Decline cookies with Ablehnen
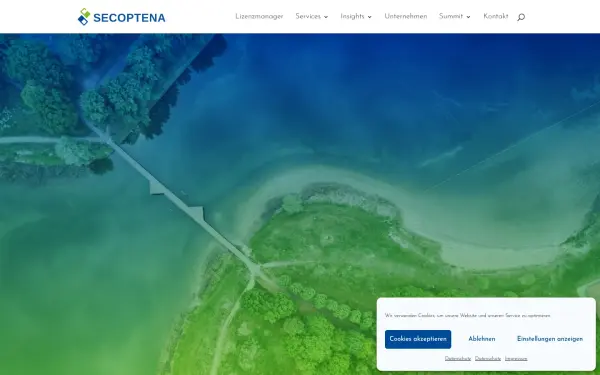Viewport: 600px width, 375px height. click(x=482, y=339)
